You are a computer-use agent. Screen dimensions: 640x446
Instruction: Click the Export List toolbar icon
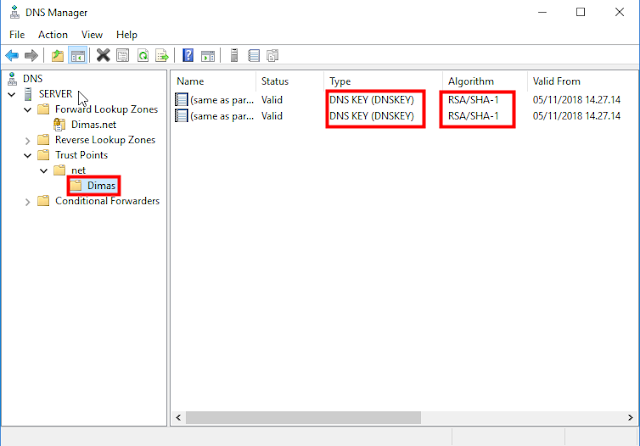point(162,55)
